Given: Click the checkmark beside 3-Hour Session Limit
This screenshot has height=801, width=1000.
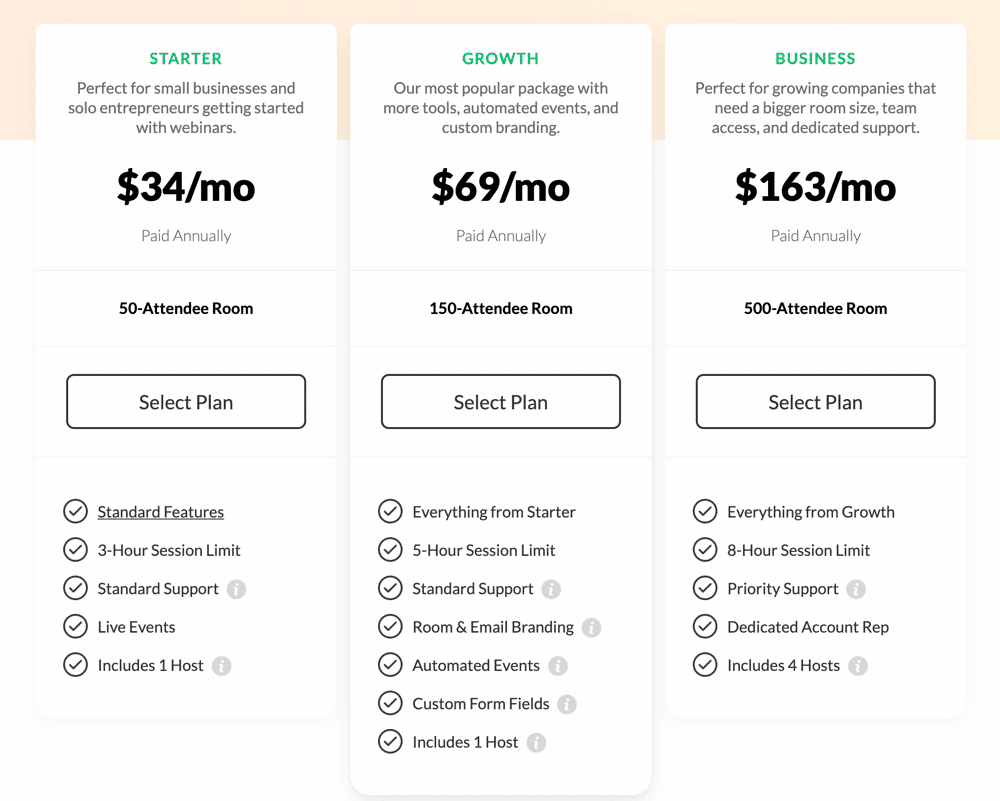Looking at the screenshot, I should pyautogui.click(x=75, y=550).
